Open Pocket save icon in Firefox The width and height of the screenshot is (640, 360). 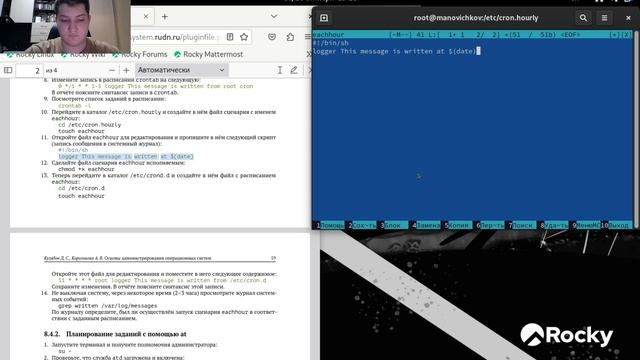(272, 37)
